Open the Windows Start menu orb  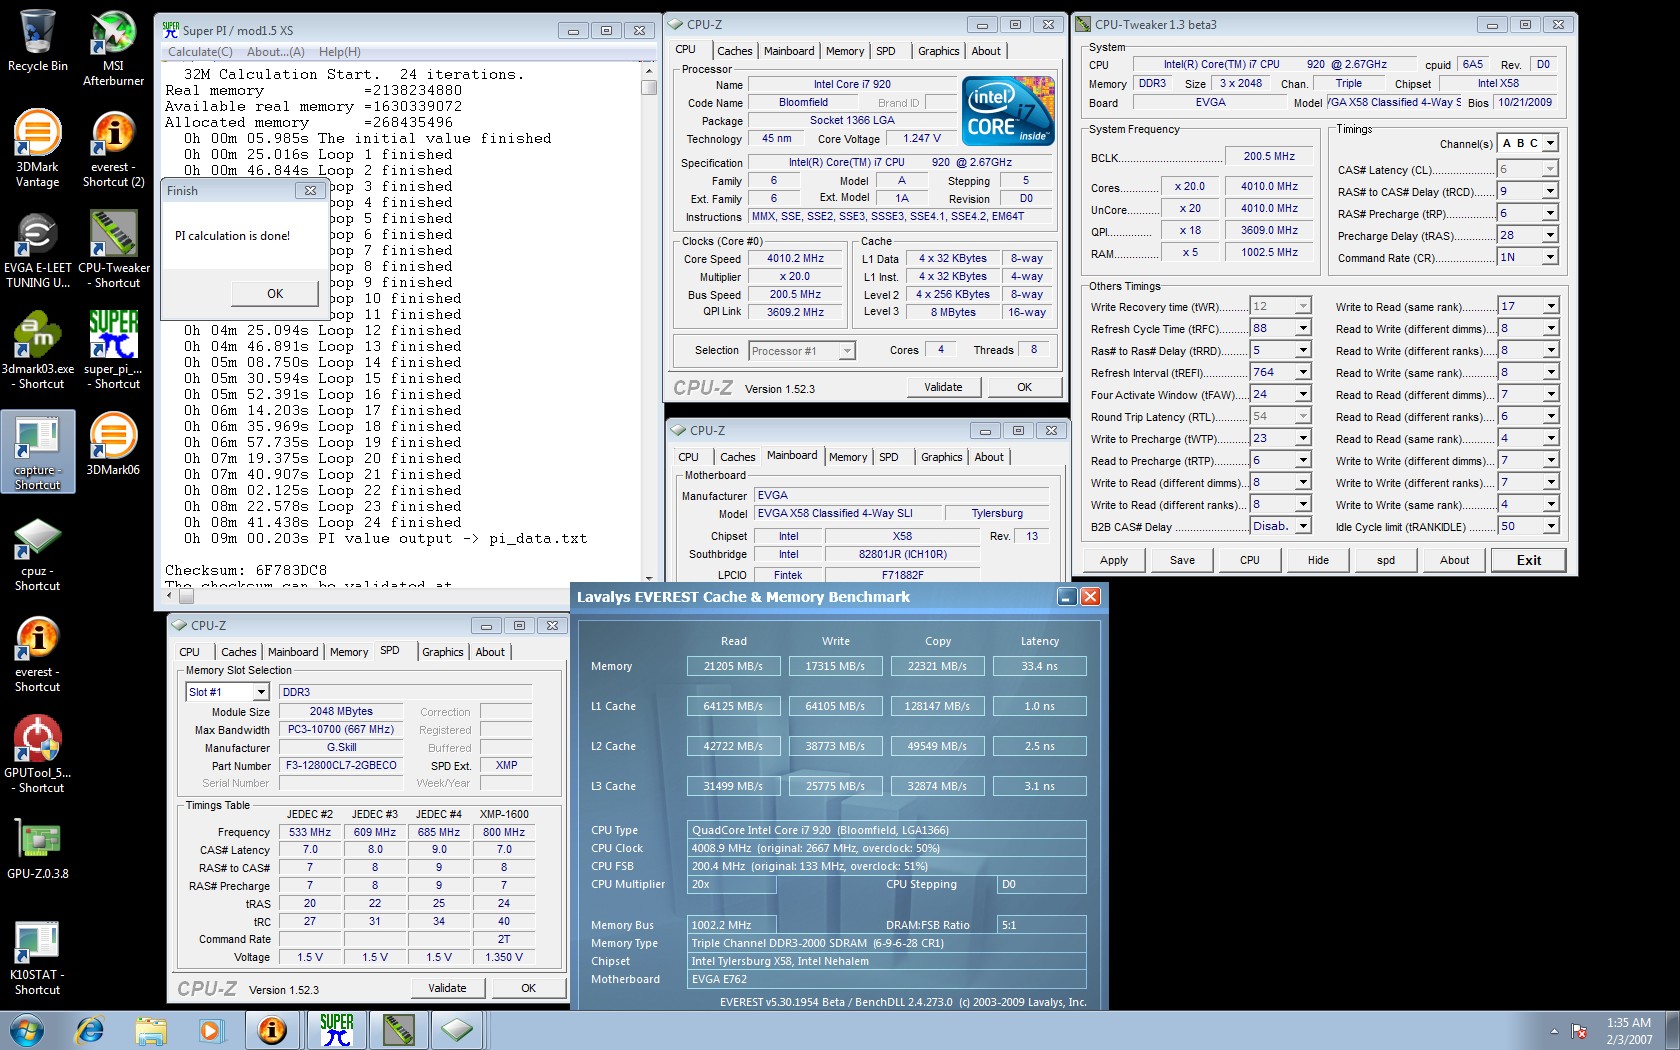click(x=27, y=1030)
